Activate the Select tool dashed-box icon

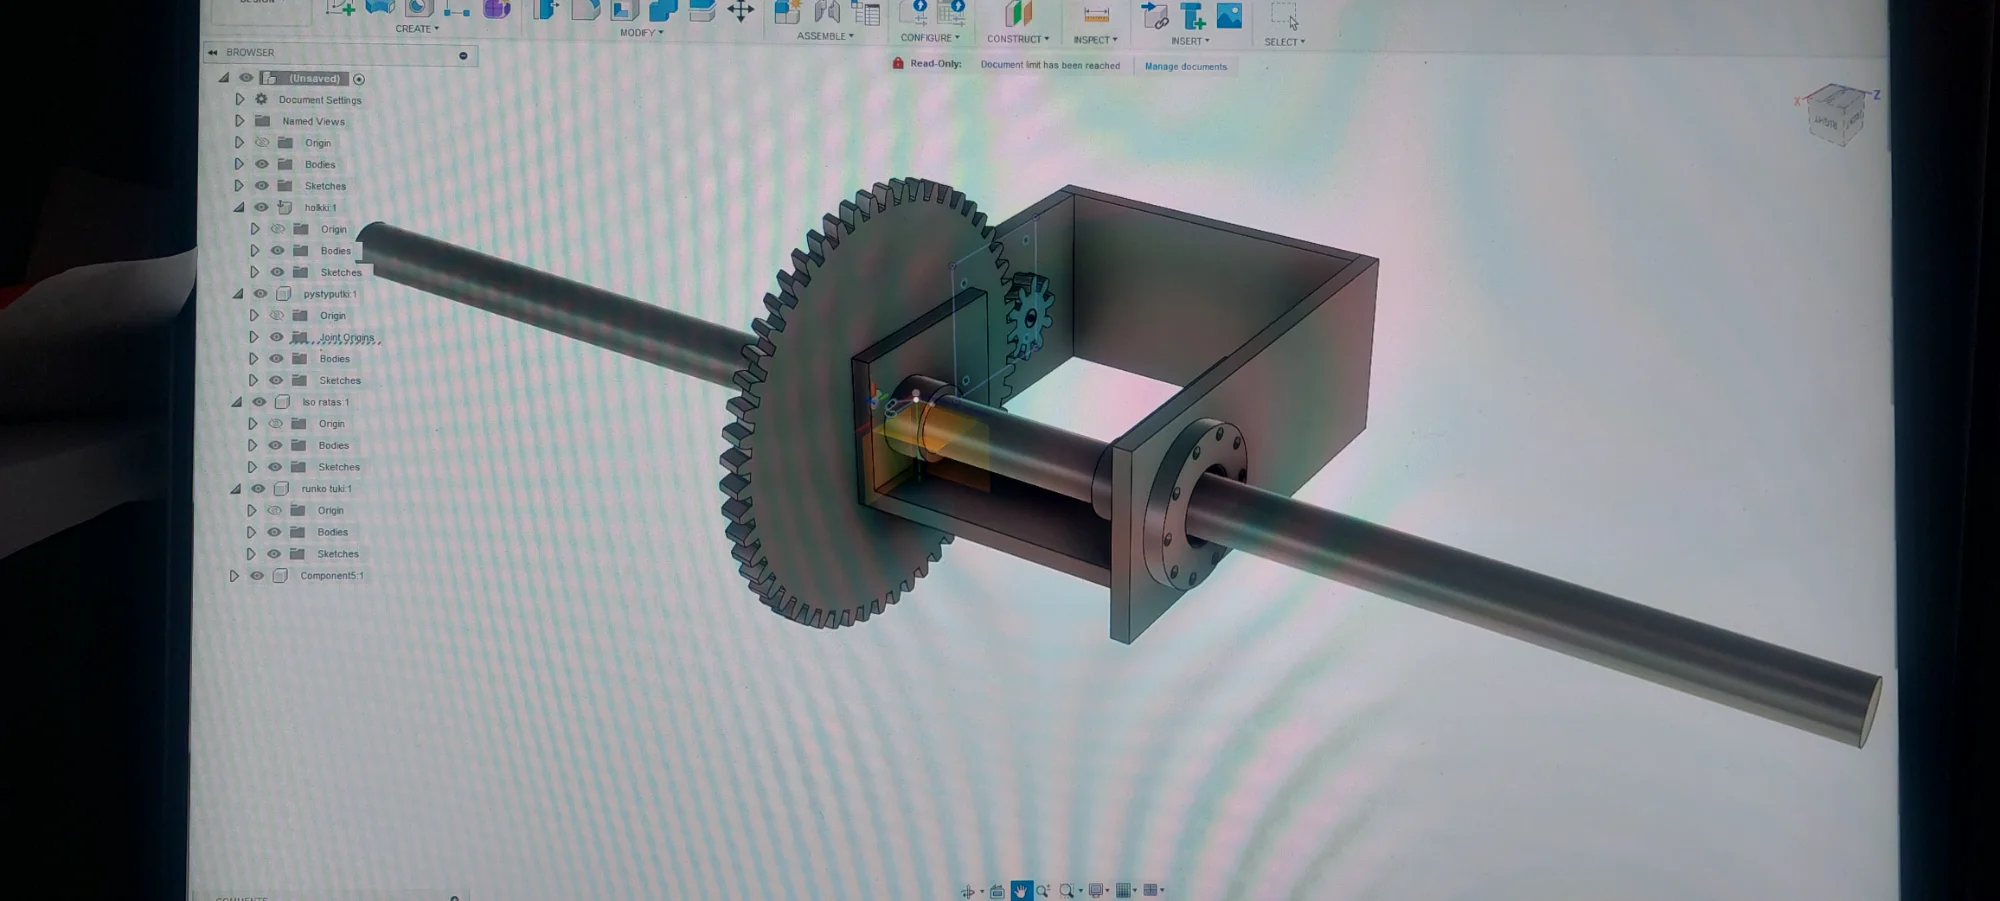point(1284,16)
